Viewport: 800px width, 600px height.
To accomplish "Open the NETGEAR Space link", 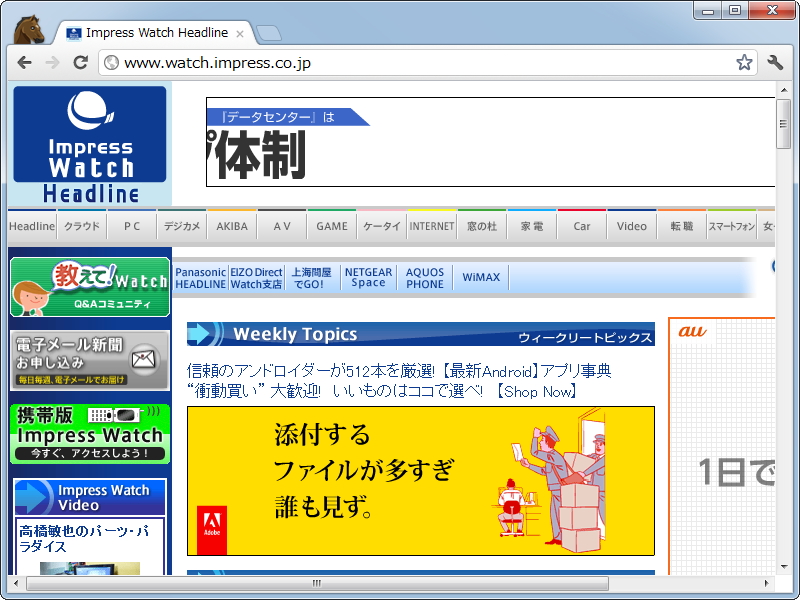I will [368, 277].
